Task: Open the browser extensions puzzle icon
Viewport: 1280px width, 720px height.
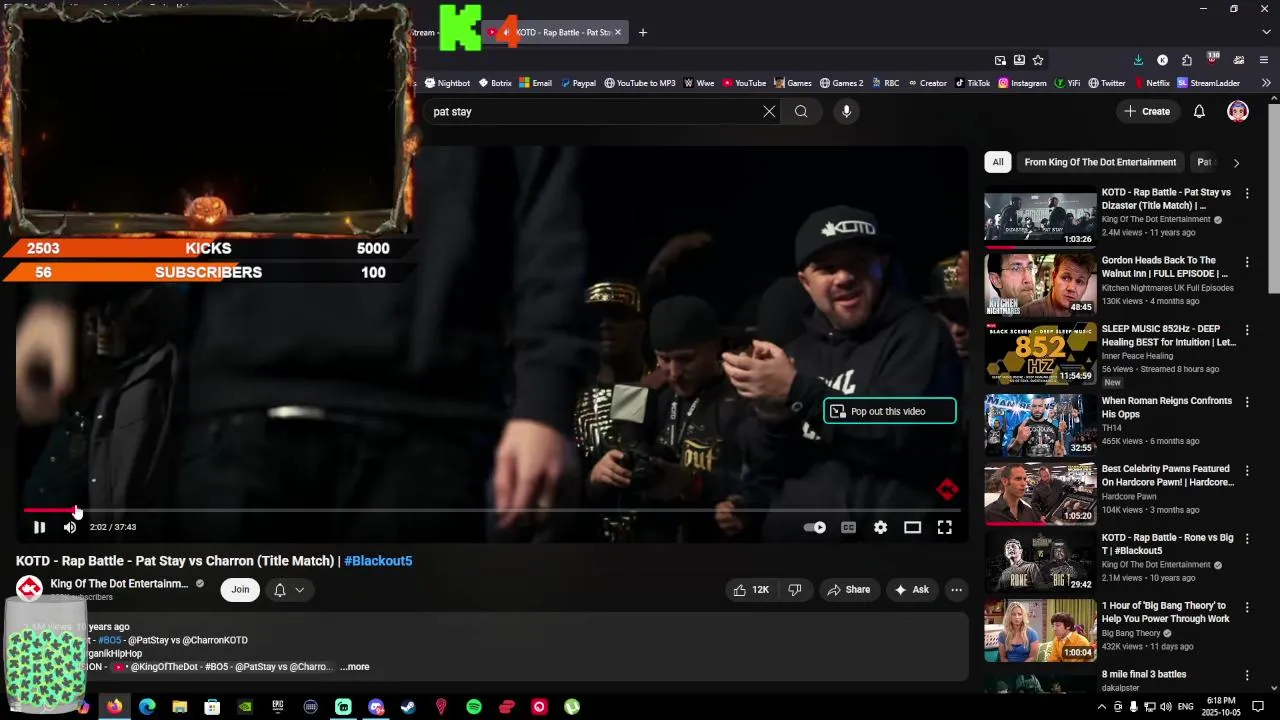Action: point(1186,60)
